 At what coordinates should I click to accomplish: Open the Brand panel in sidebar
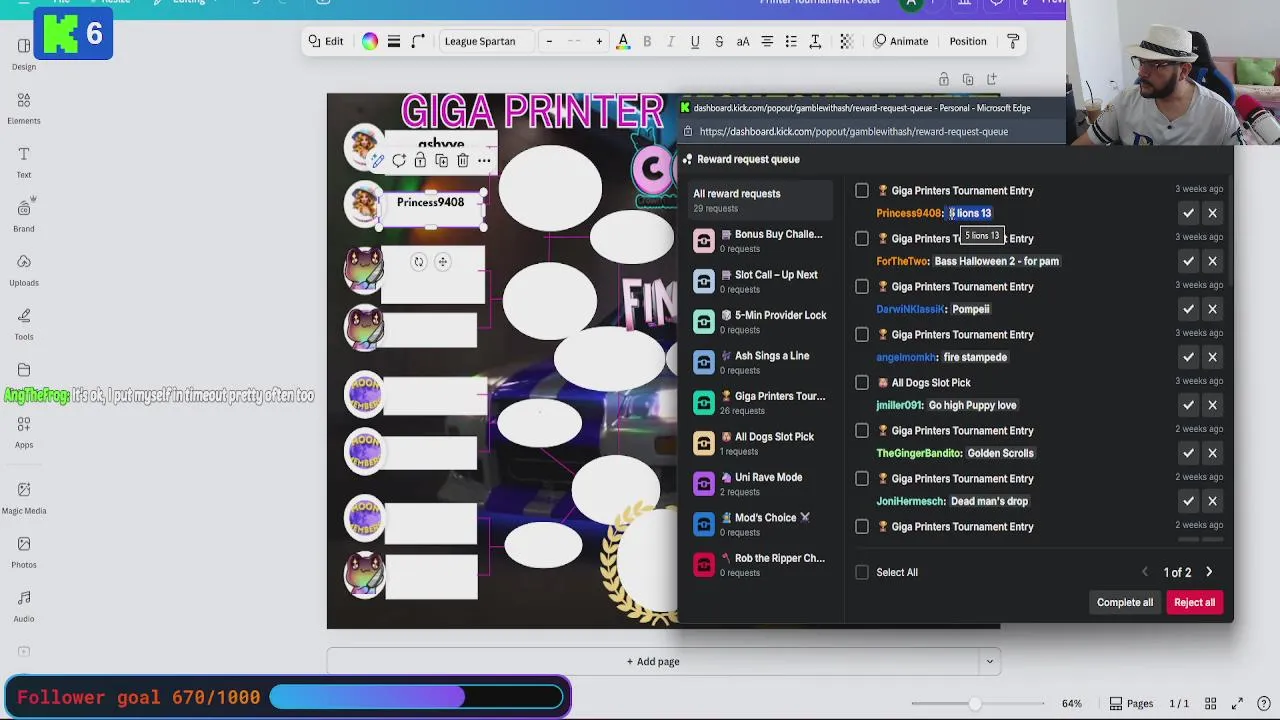pyautogui.click(x=24, y=216)
